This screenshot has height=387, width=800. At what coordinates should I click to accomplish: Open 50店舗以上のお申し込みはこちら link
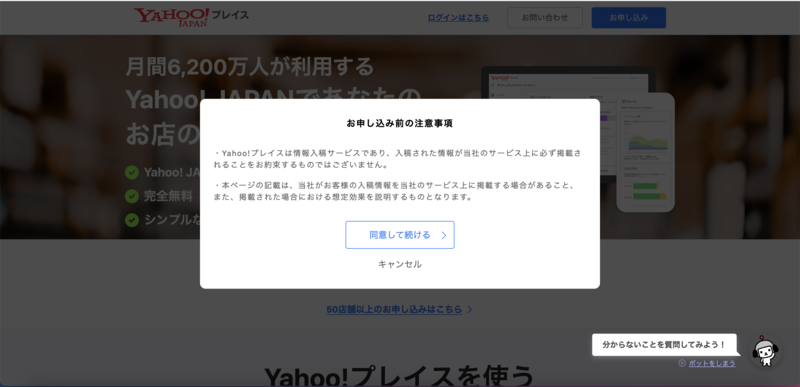coord(394,309)
